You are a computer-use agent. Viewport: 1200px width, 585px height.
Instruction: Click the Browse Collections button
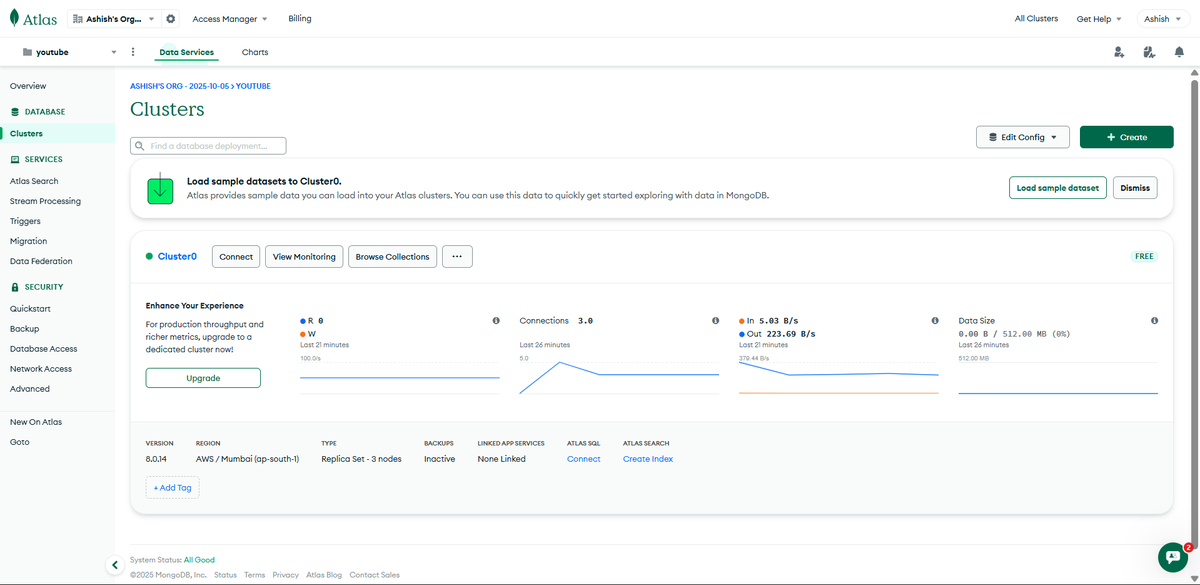392,257
